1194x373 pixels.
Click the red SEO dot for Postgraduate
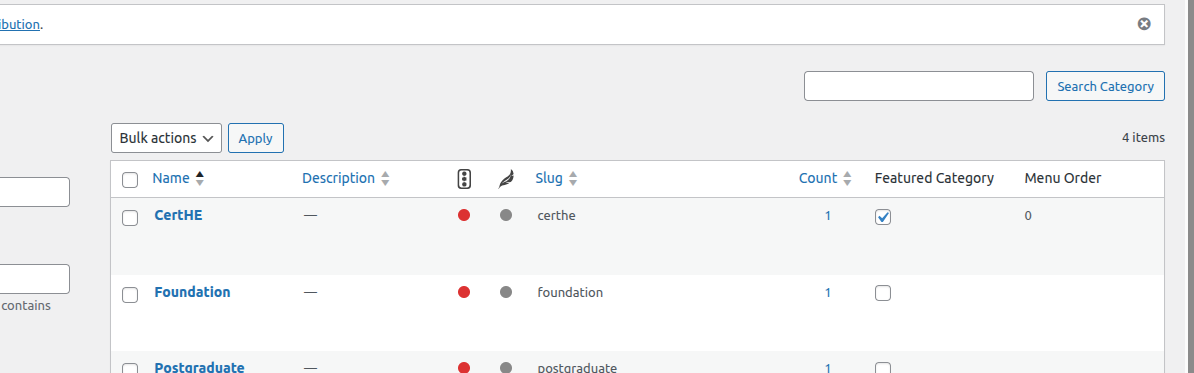[464, 368]
